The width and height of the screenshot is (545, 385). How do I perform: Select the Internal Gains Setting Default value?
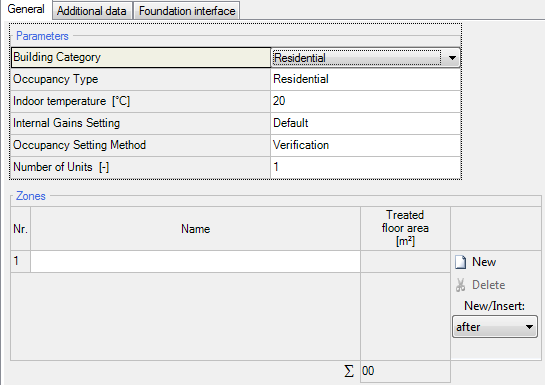click(366, 123)
